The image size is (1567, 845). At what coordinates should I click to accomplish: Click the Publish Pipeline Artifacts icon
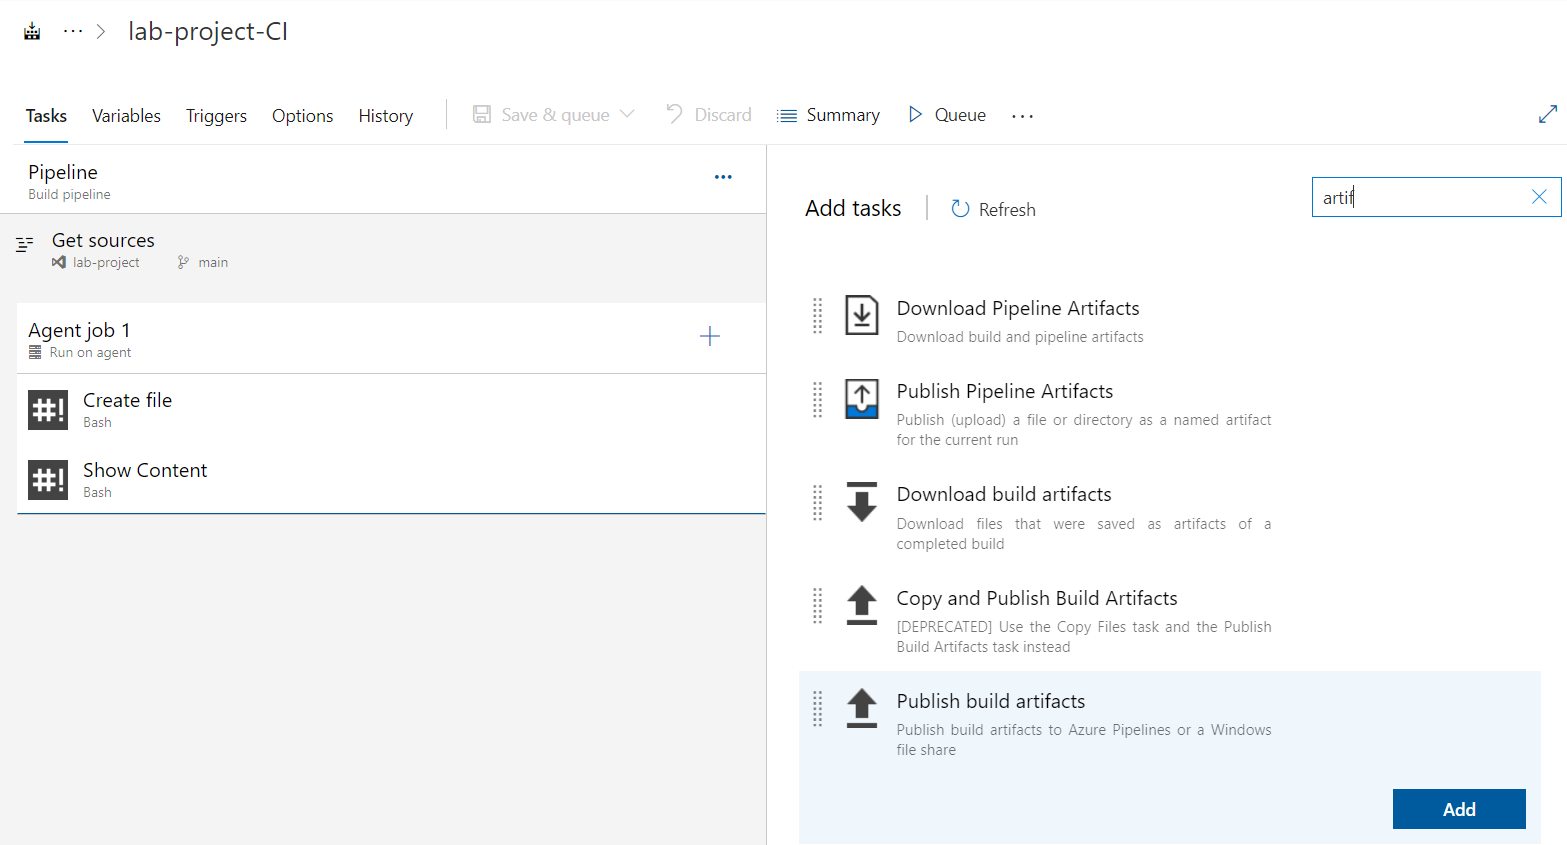point(862,398)
